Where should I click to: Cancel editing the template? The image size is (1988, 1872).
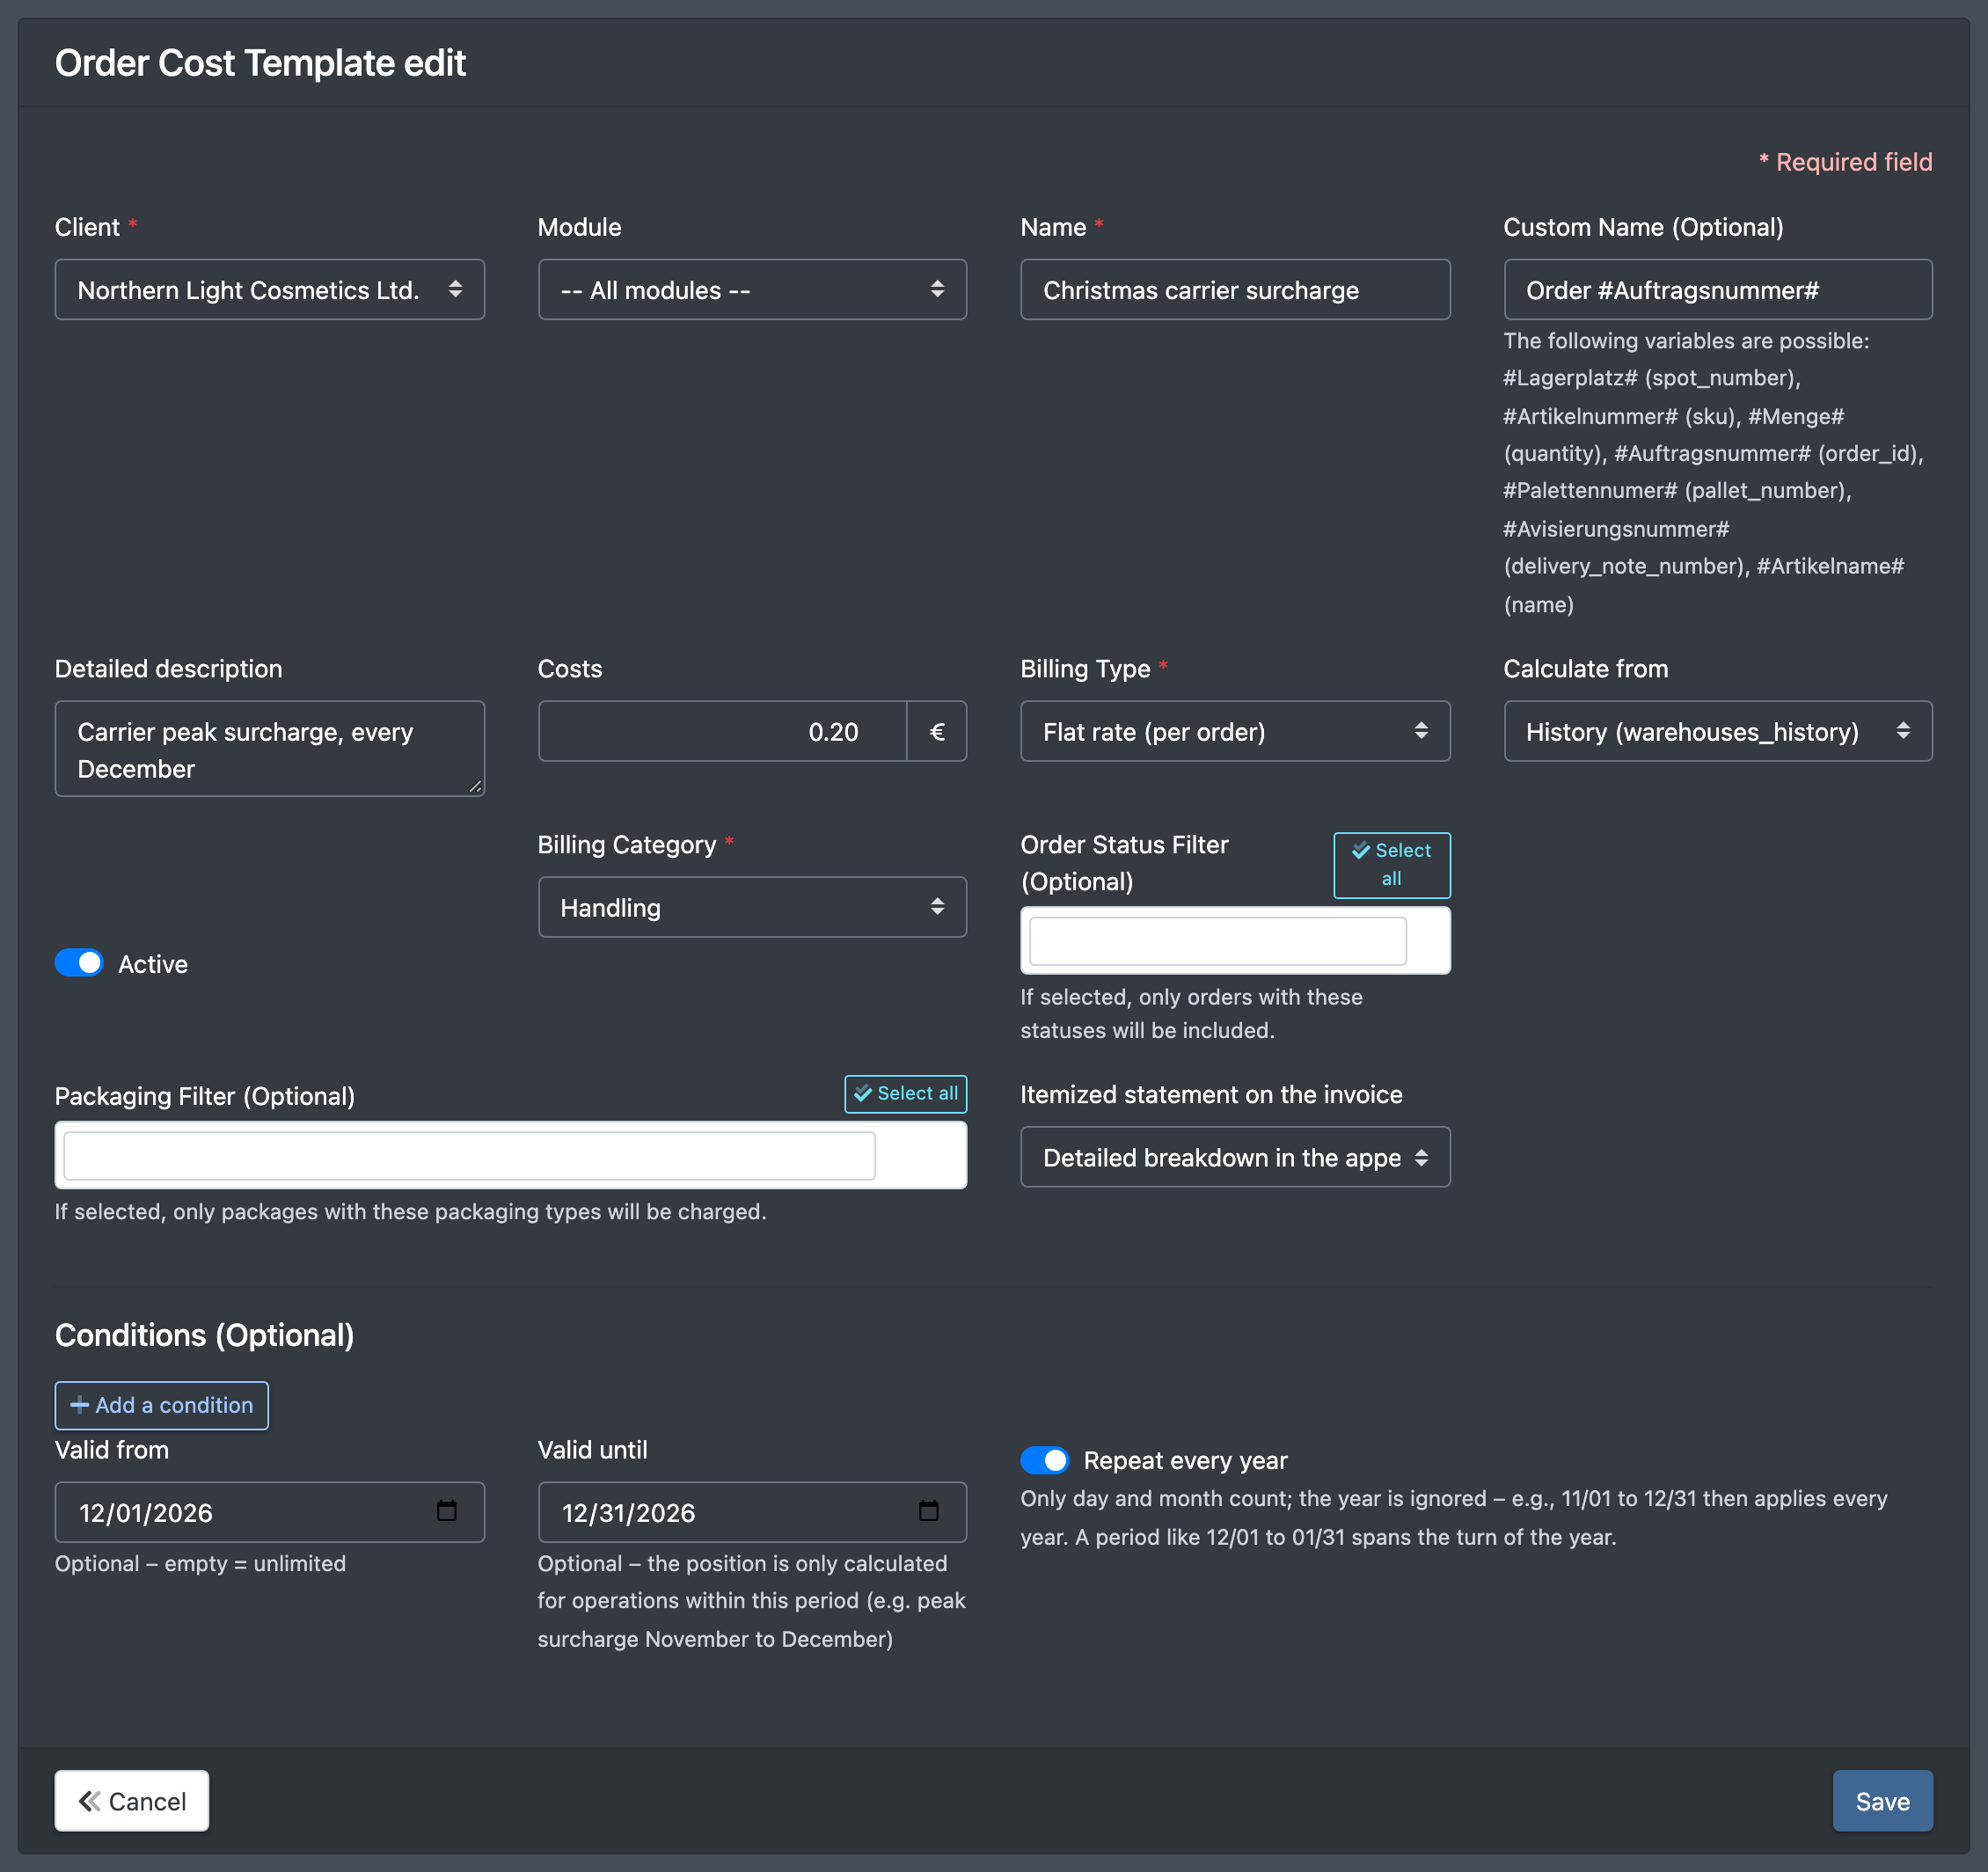click(x=132, y=1800)
